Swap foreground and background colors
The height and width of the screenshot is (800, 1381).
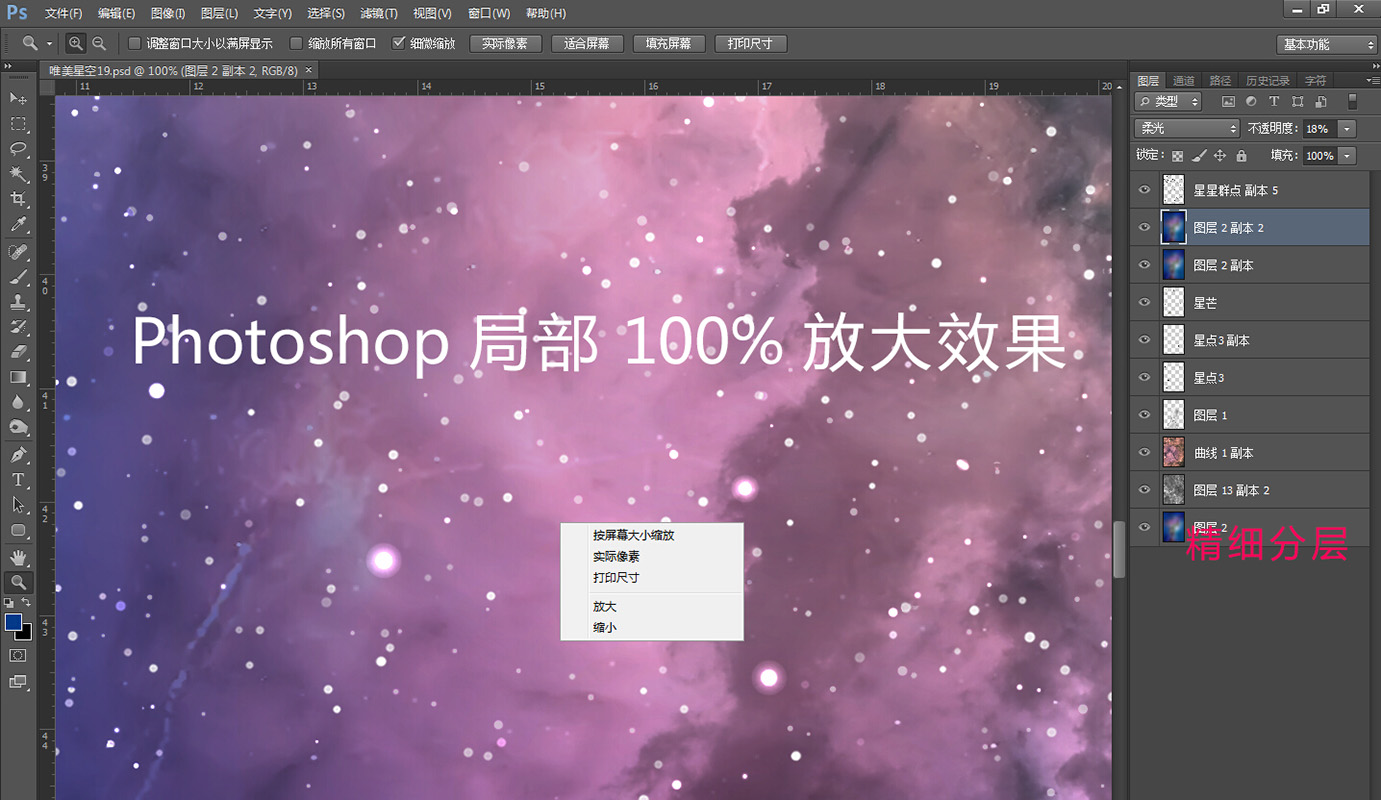tap(27, 604)
